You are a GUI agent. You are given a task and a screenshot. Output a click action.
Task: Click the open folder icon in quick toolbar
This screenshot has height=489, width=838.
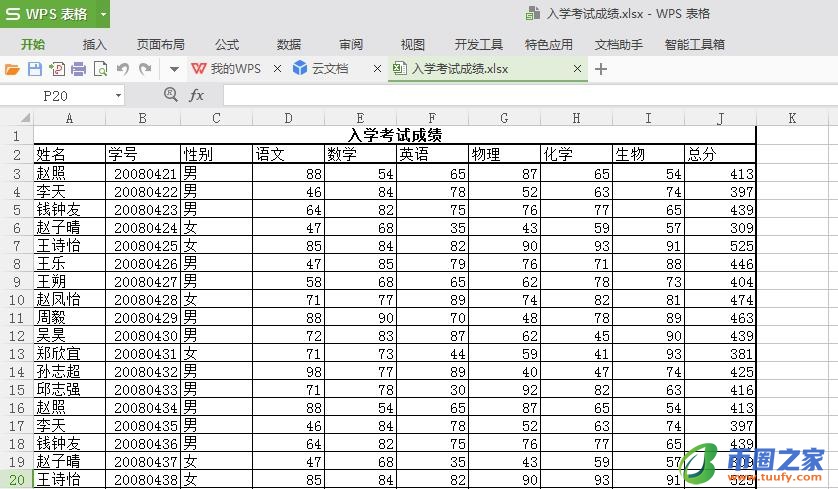12,69
